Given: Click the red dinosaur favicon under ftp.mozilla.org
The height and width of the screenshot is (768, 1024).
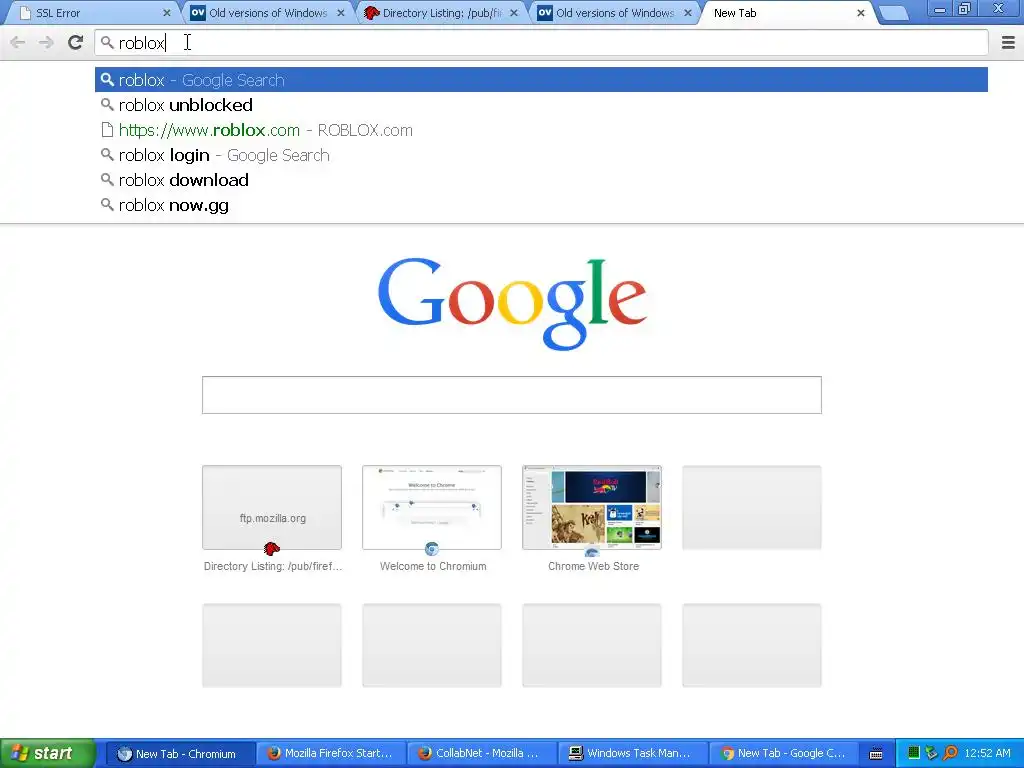Looking at the screenshot, I should tap(272, 549).
